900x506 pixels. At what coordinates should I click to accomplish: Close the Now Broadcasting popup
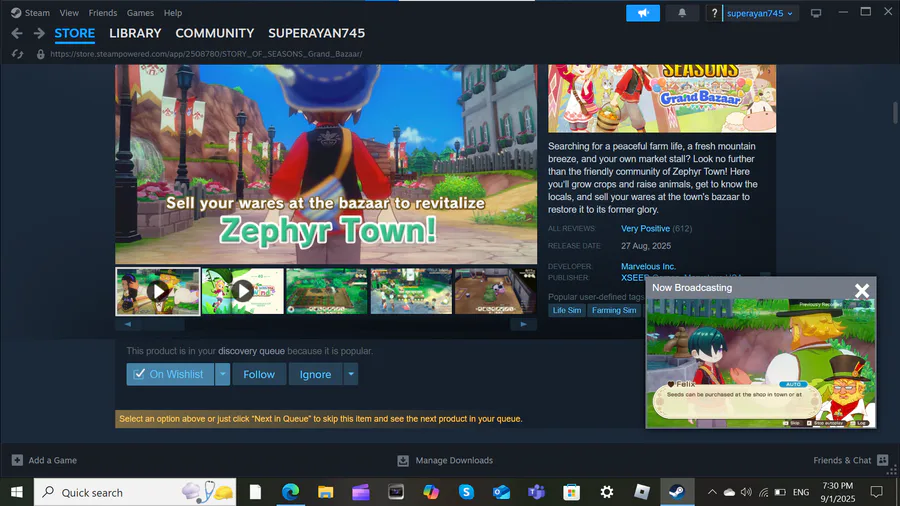(862, 290)
